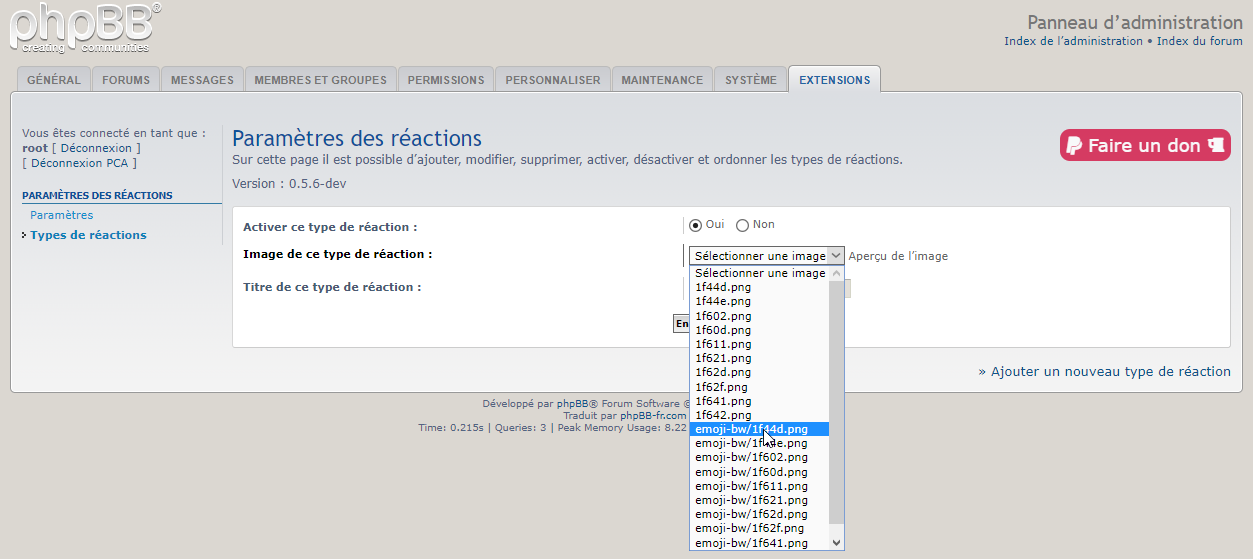Open the Membres et groupes tab

(320, 80)
